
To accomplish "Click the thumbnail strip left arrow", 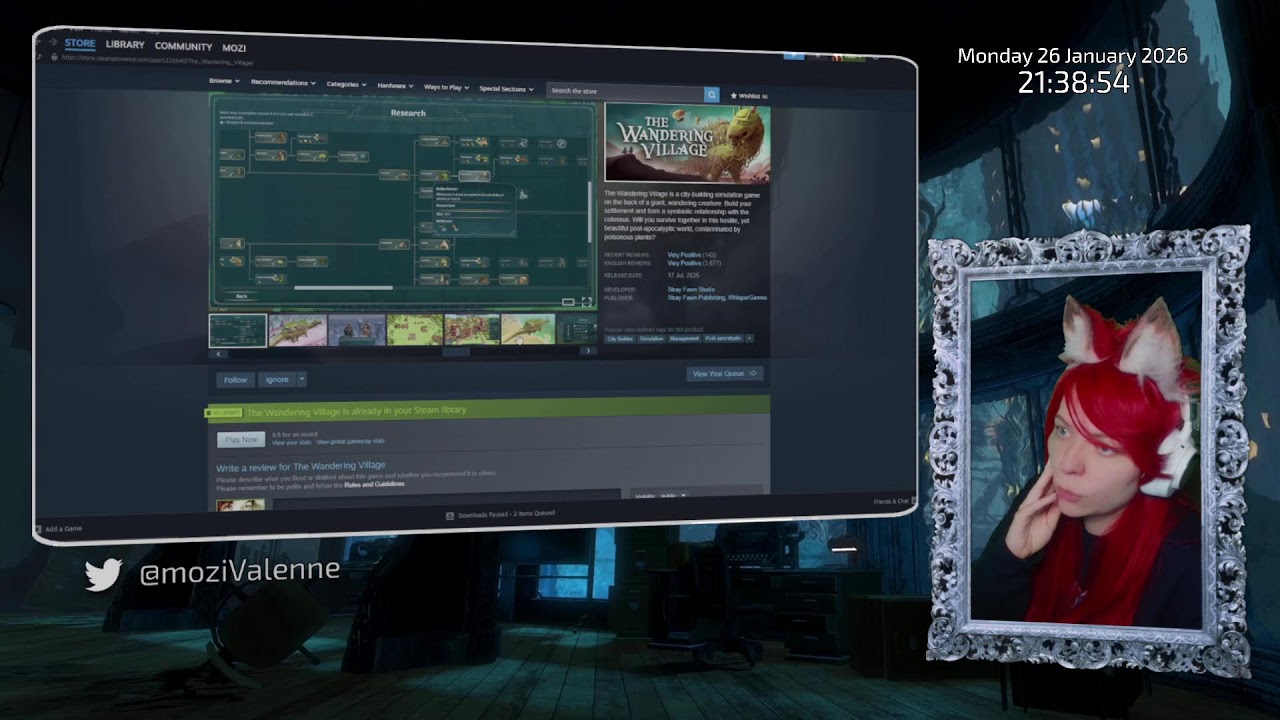I will pyautogui.click(x=218, y=353).
